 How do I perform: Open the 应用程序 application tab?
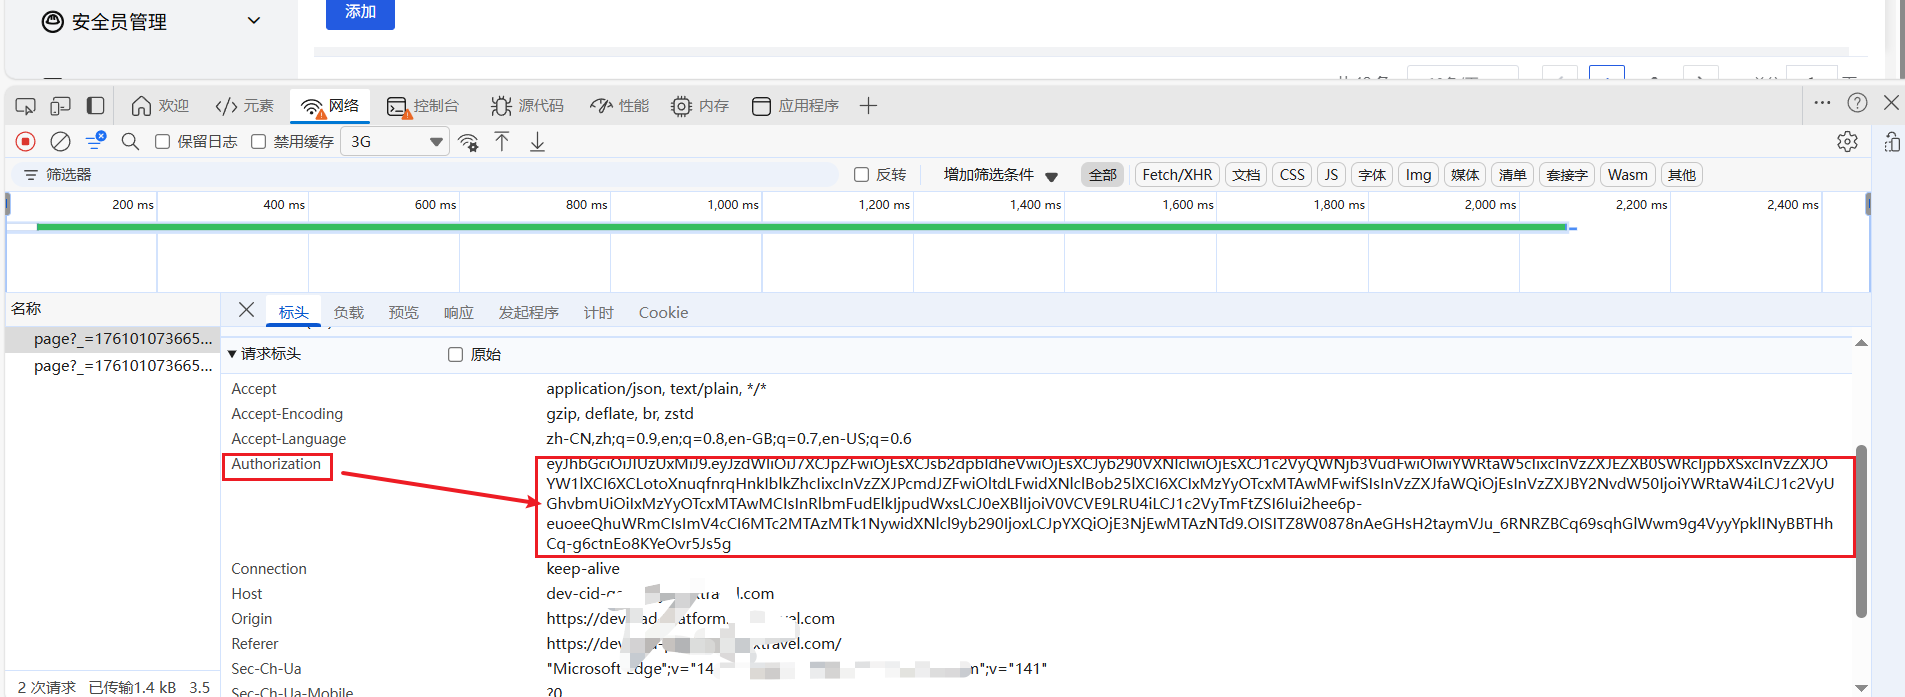pos(795,106)
